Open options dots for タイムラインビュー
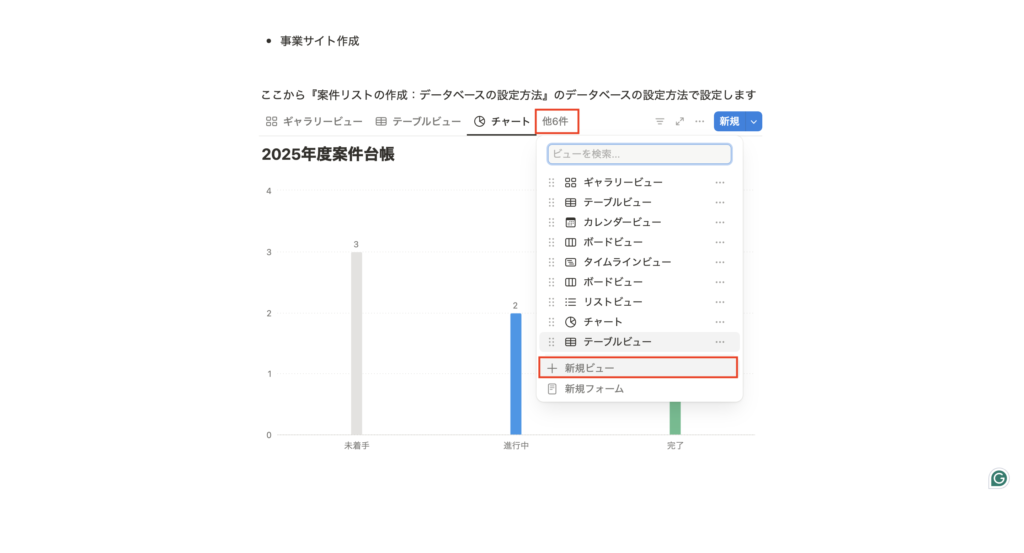Image resolution: width=1024 pixels, height=553 pixels. point(720,262)
